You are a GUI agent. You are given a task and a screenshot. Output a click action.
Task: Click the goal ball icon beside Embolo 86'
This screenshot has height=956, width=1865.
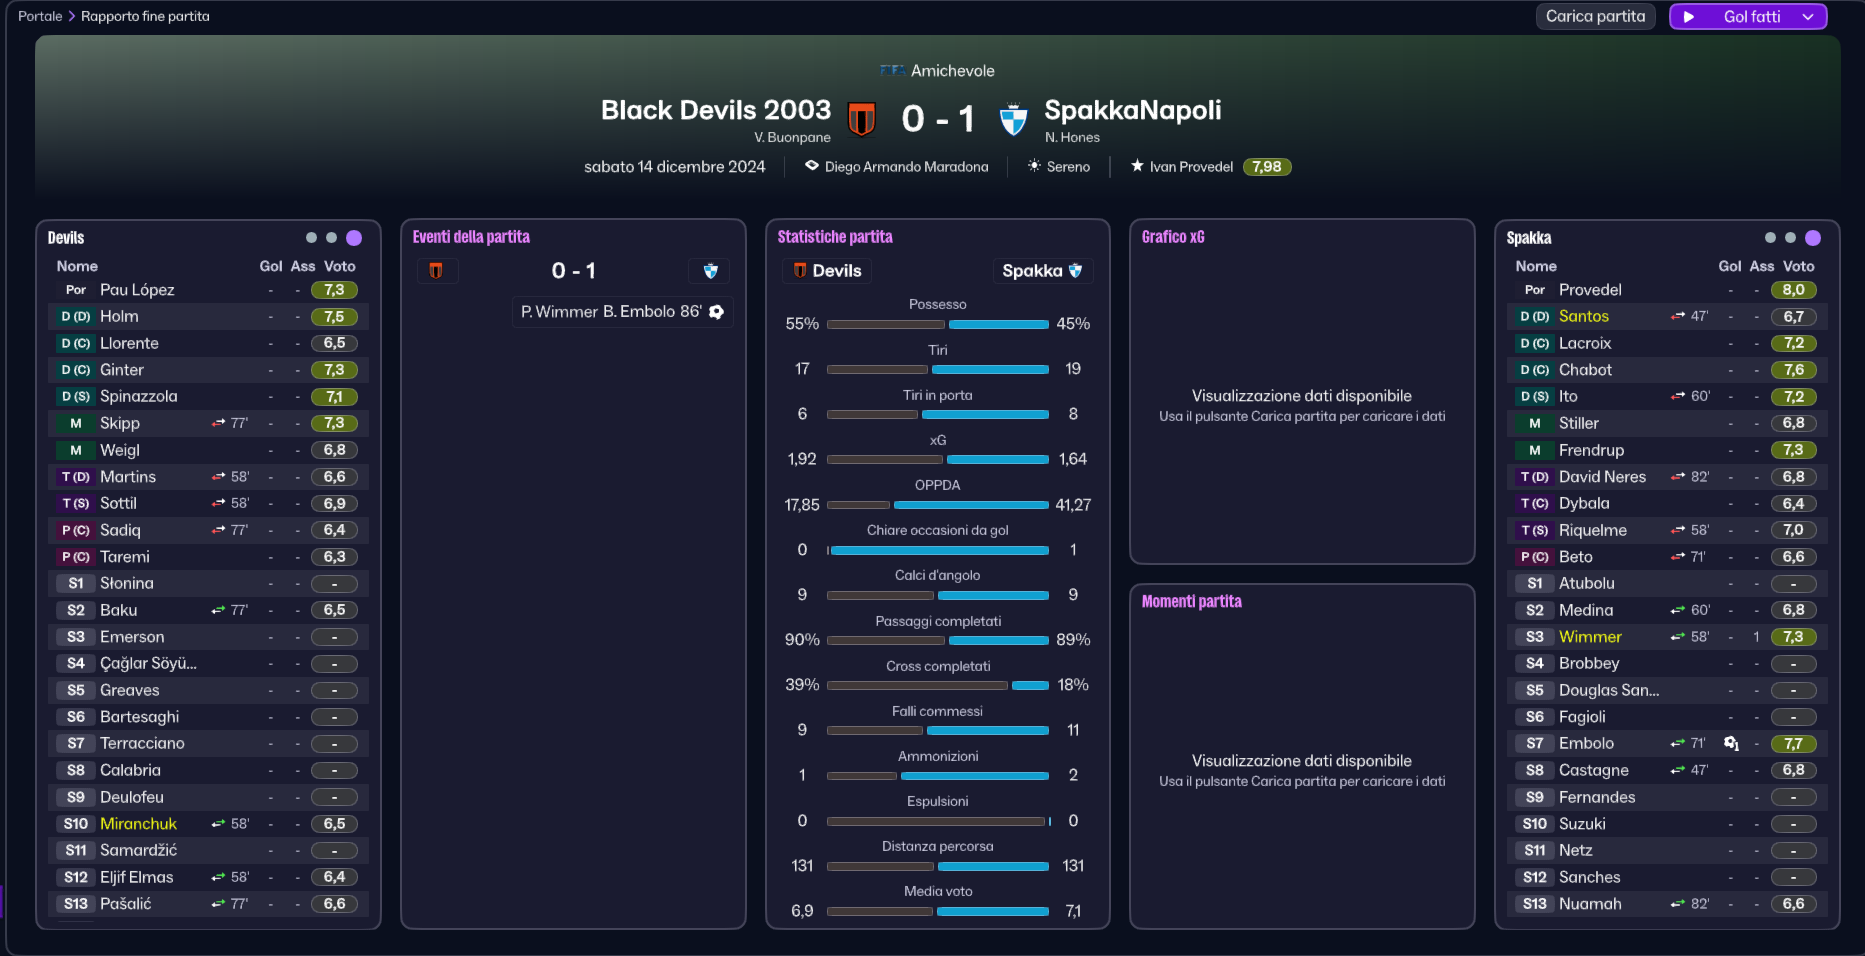716,312
